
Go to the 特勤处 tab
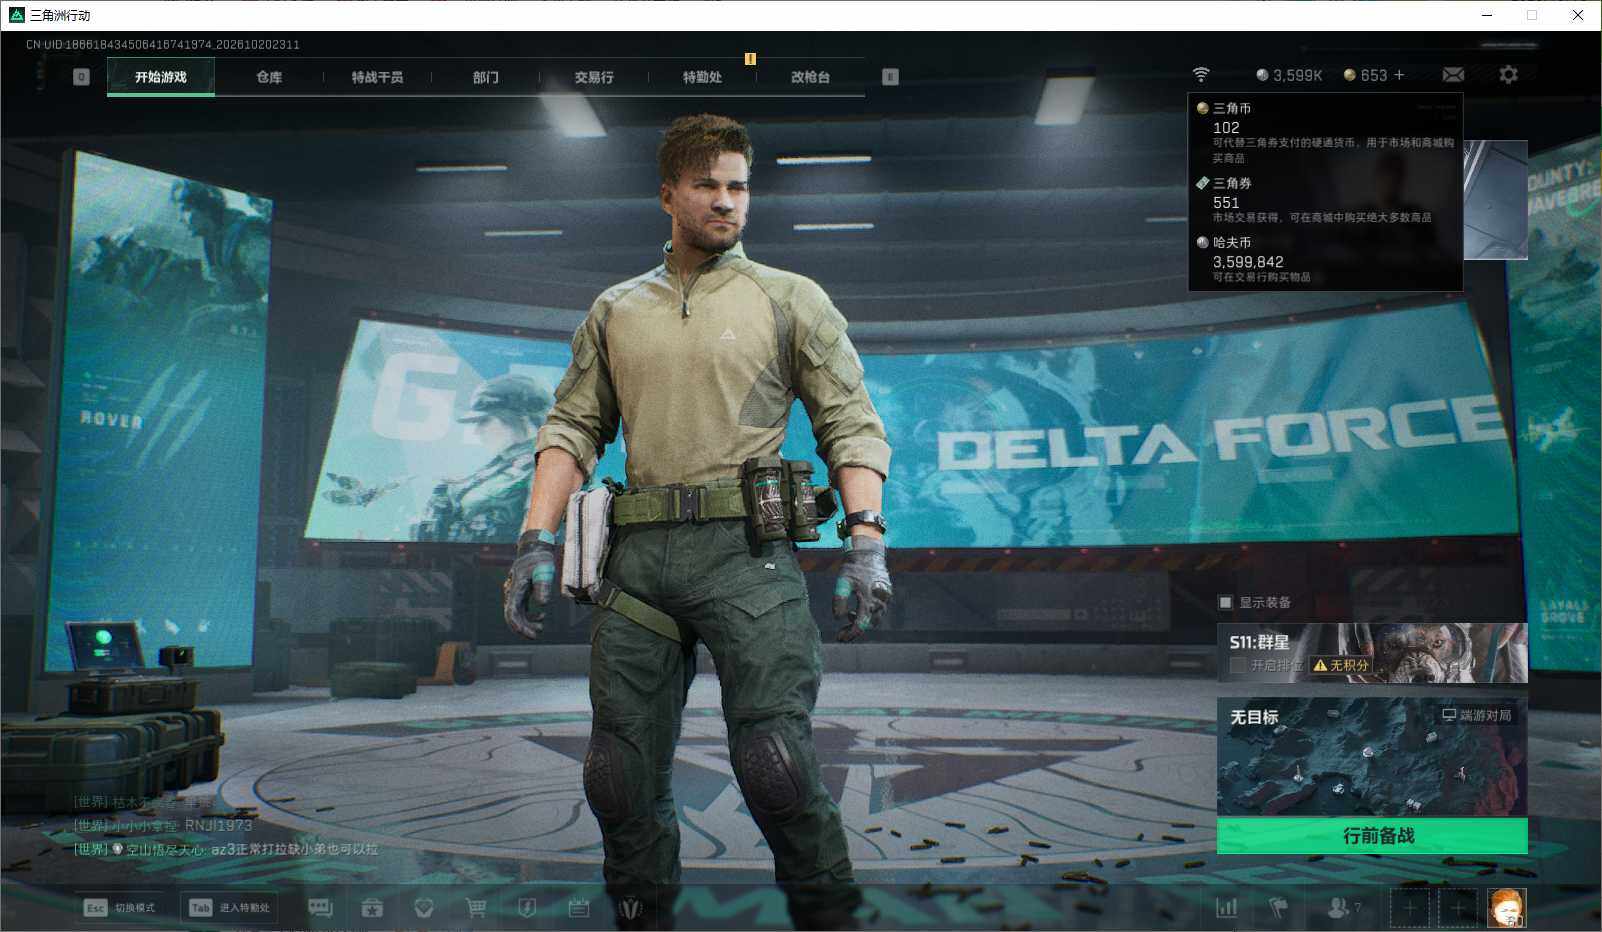point(702,77)
